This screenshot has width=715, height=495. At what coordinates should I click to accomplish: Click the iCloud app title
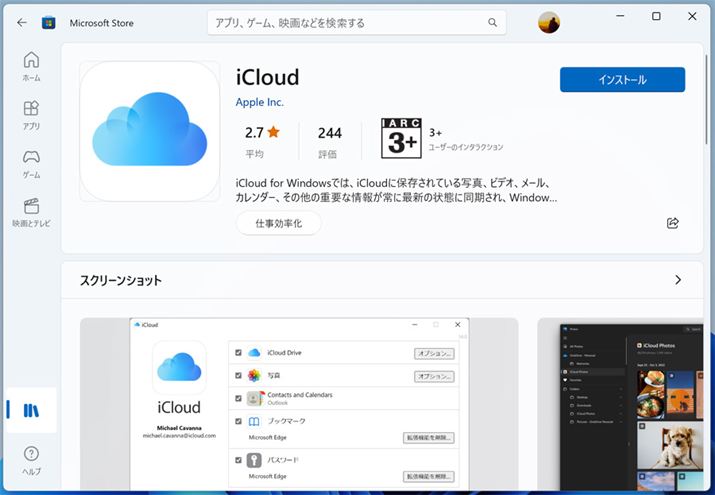pyautogui.click(x=267, y=77)
